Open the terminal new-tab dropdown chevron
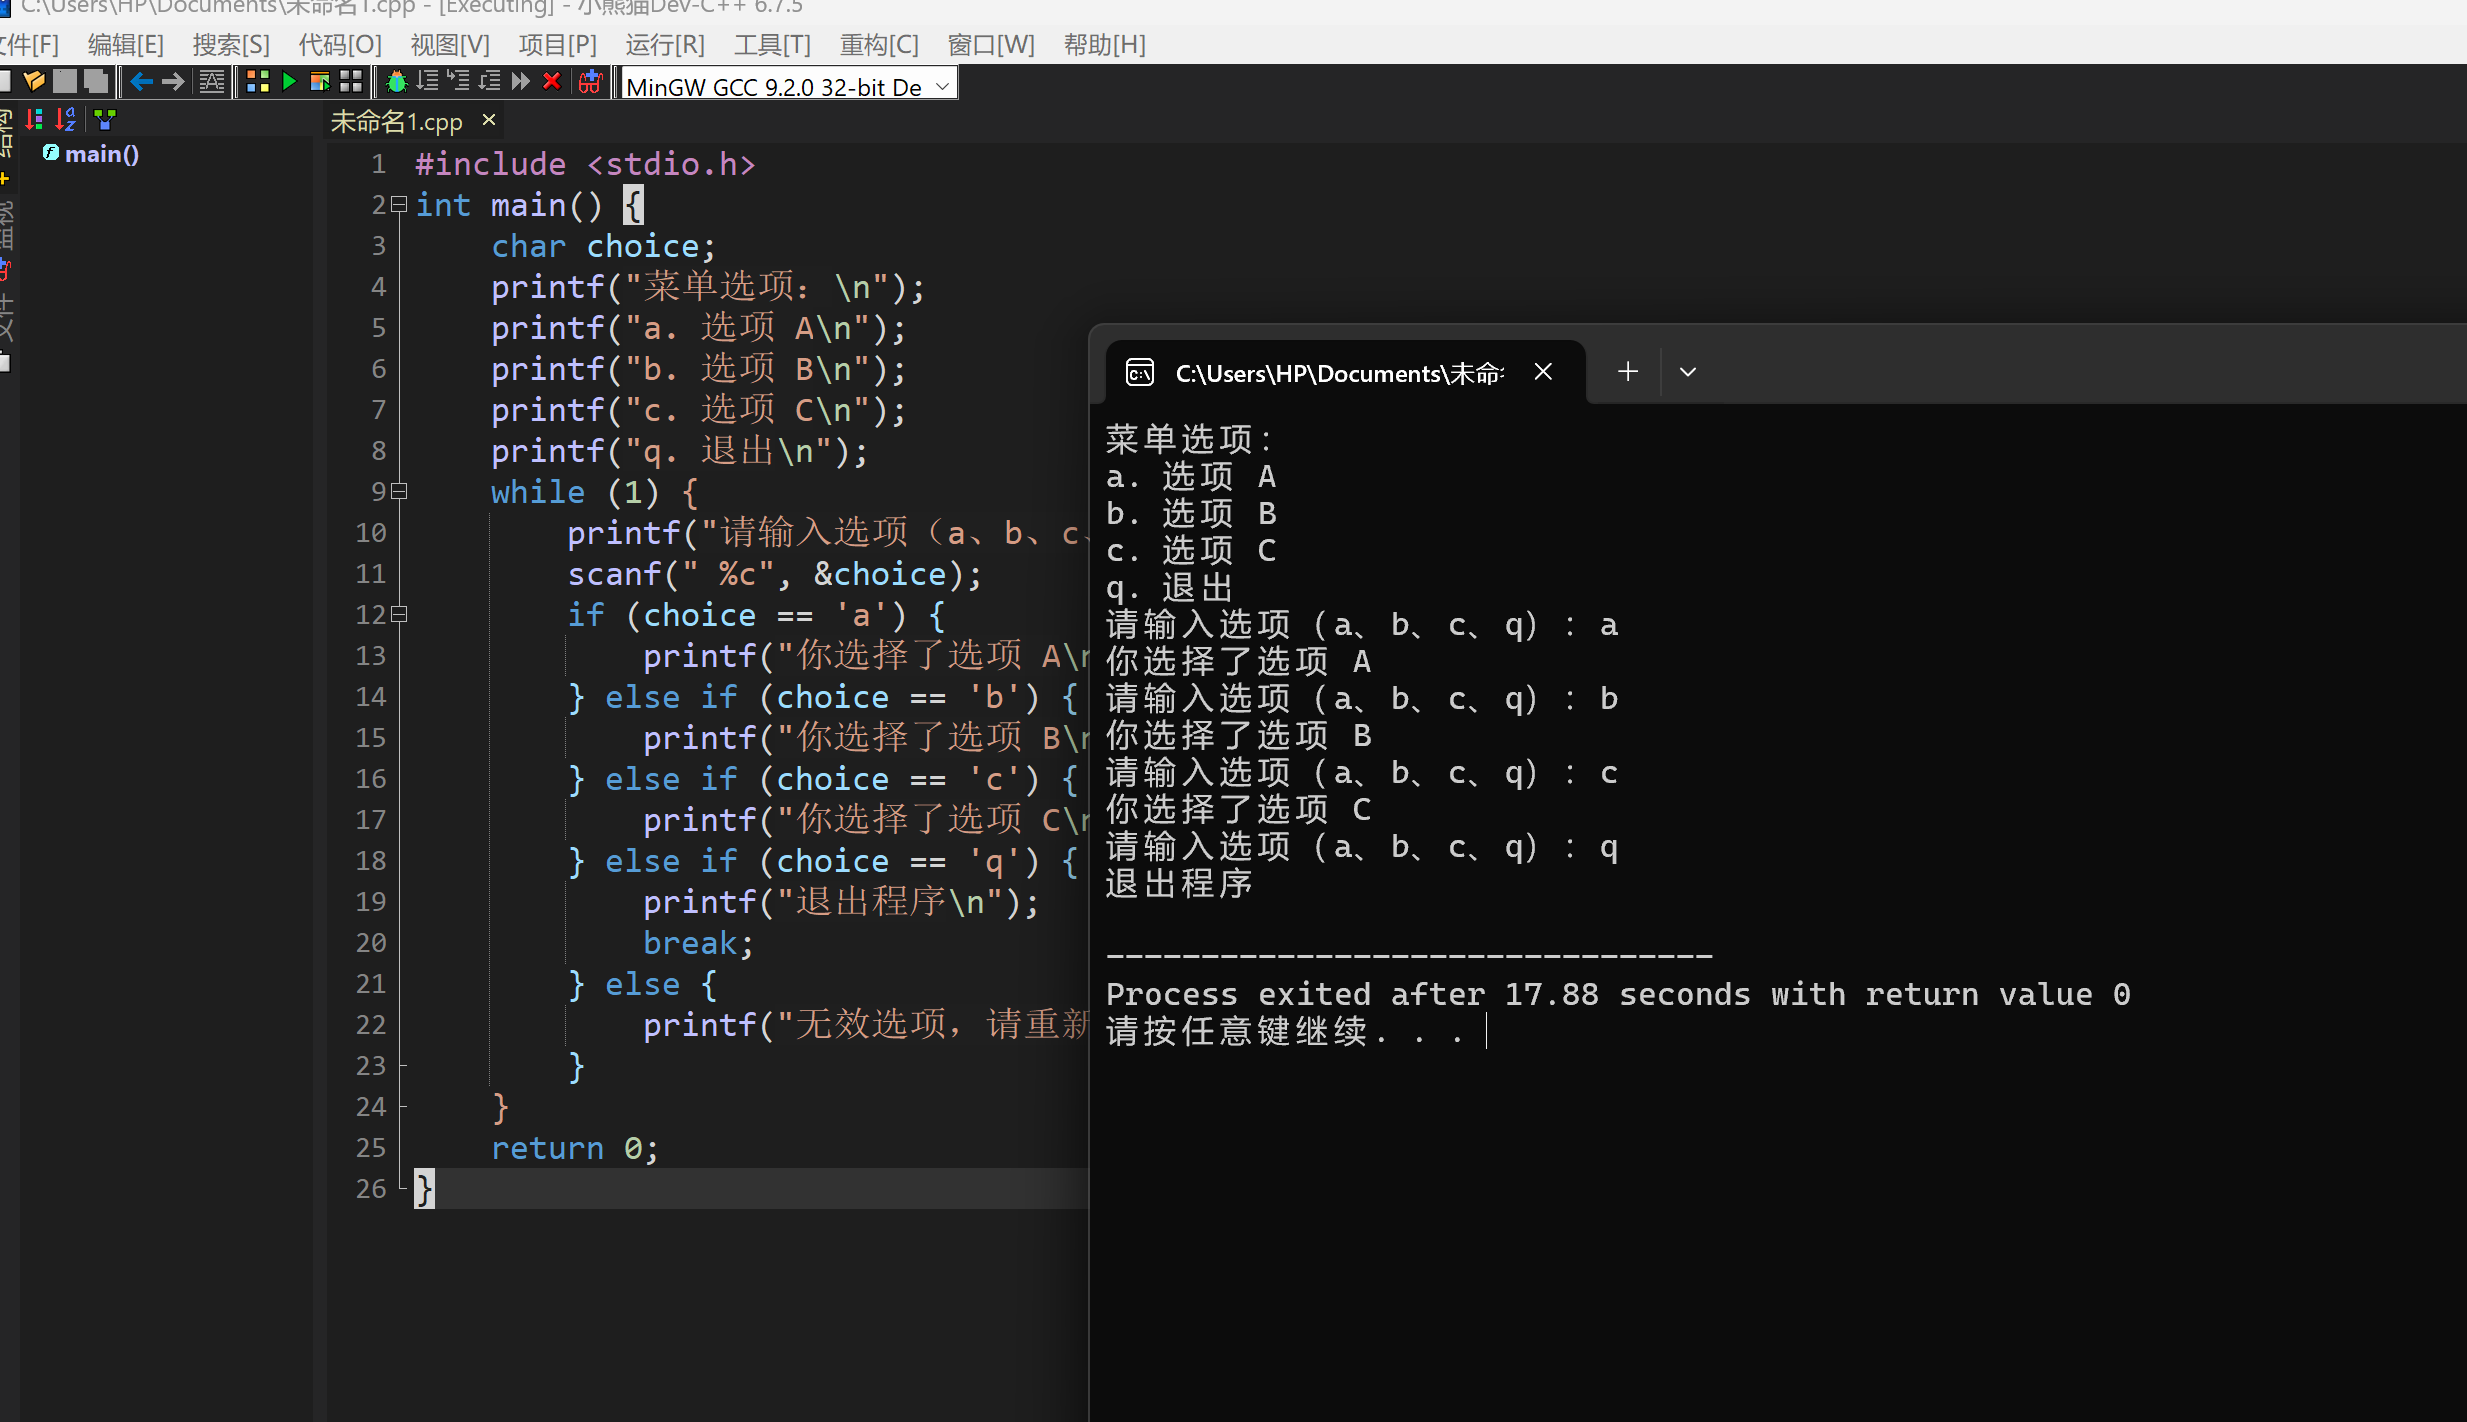2467x1422 pixels. coord(1688,372)
